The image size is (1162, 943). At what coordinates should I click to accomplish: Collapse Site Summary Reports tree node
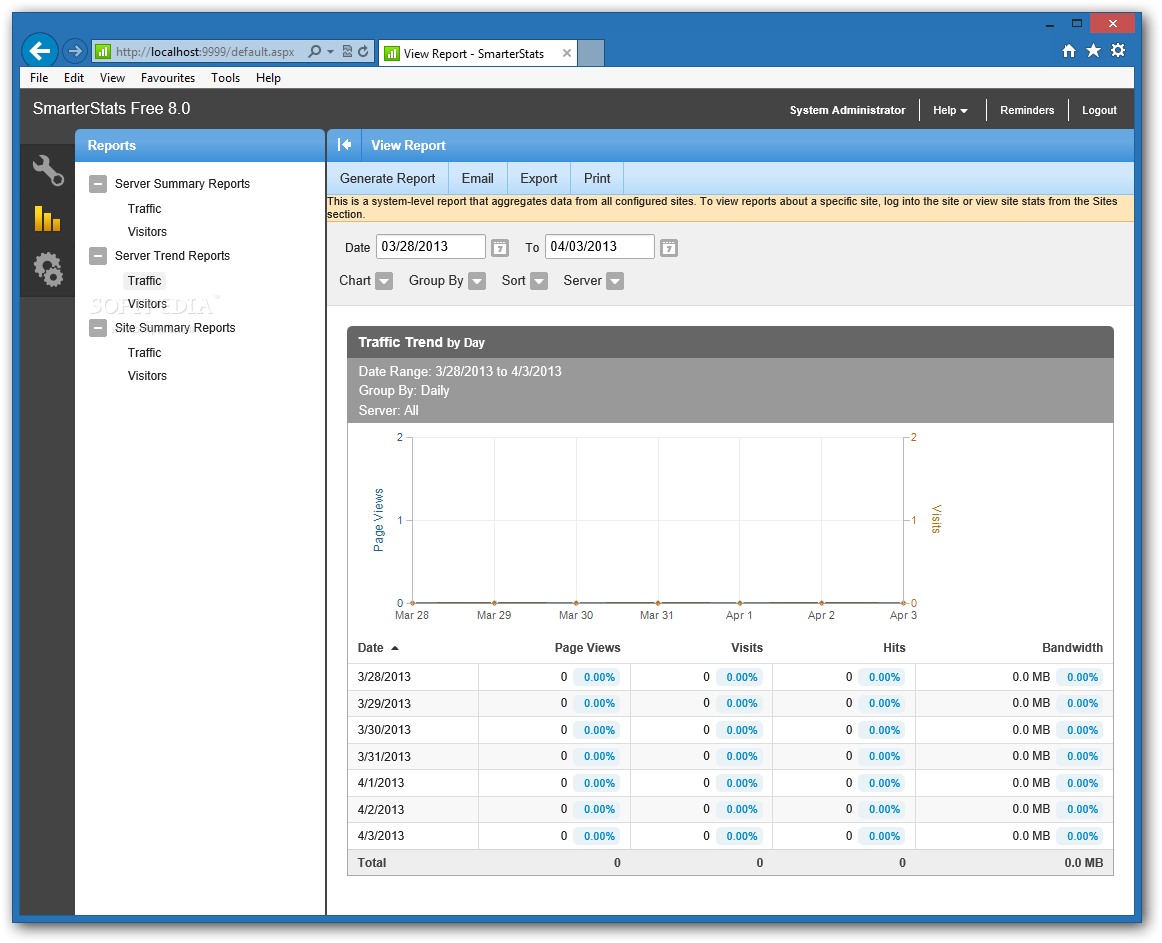(x=98, y=328)
